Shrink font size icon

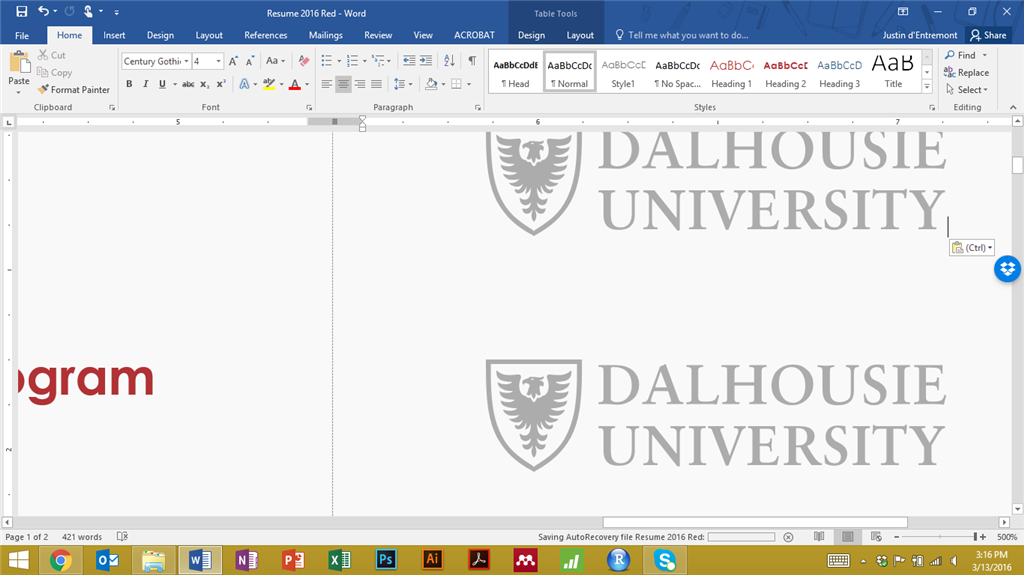tap(249, 61)
